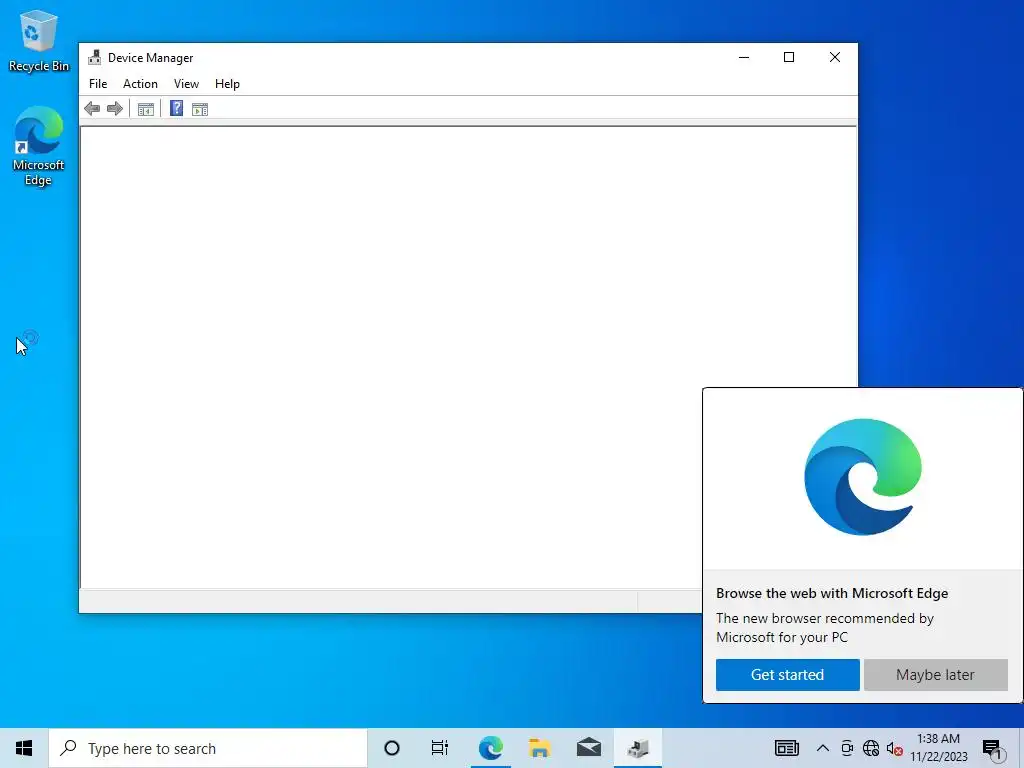Open the View menu
The width and height of the screenshot is (1024, 768).
tap(186, 84)
